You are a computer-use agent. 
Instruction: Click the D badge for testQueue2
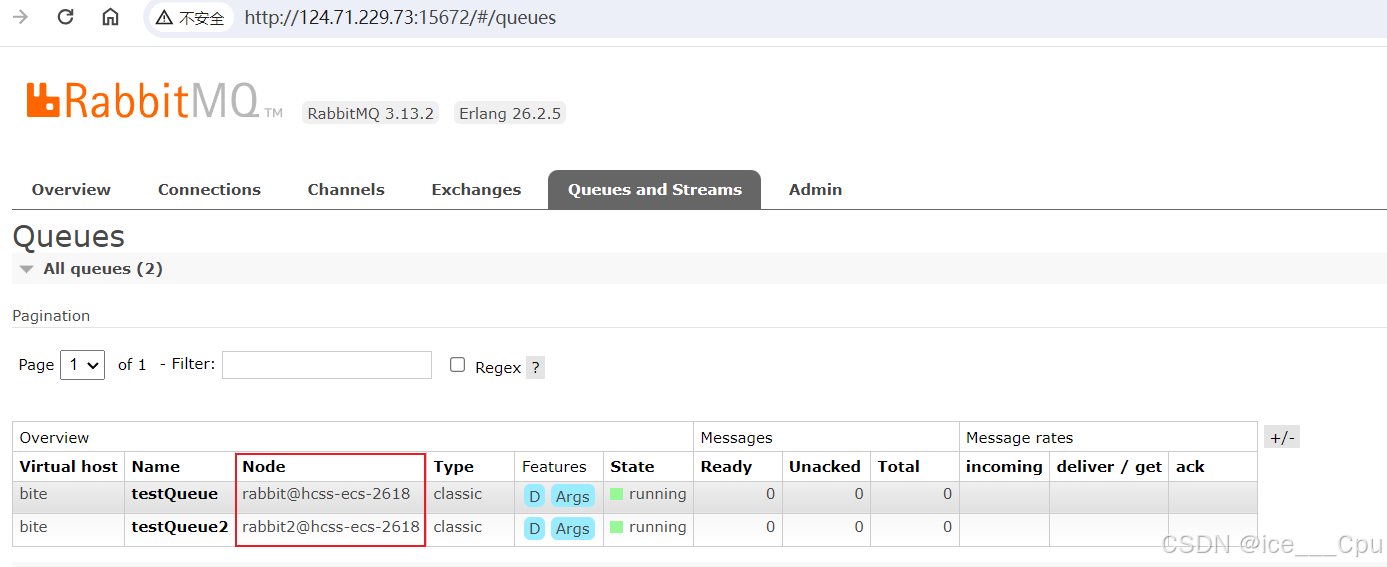tap(534, 529)
